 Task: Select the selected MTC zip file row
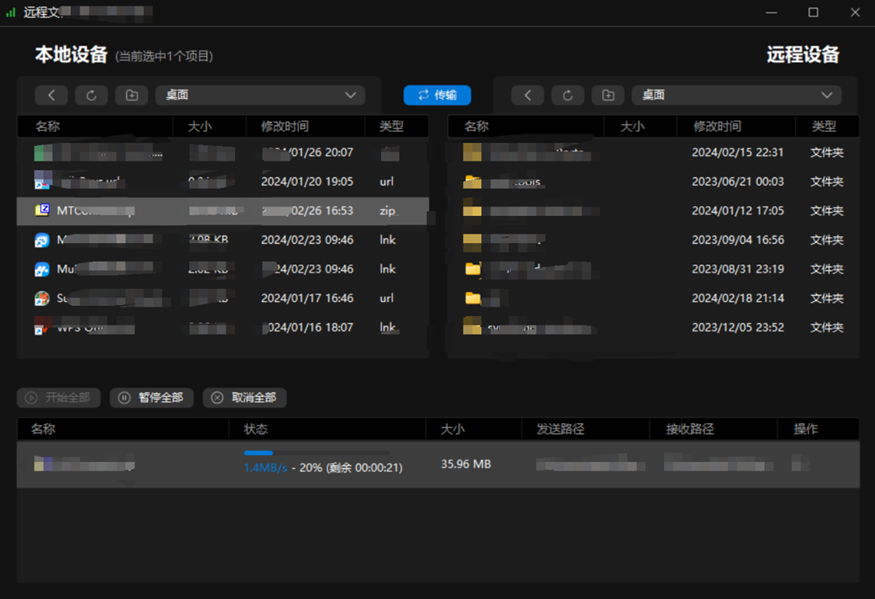223,211
